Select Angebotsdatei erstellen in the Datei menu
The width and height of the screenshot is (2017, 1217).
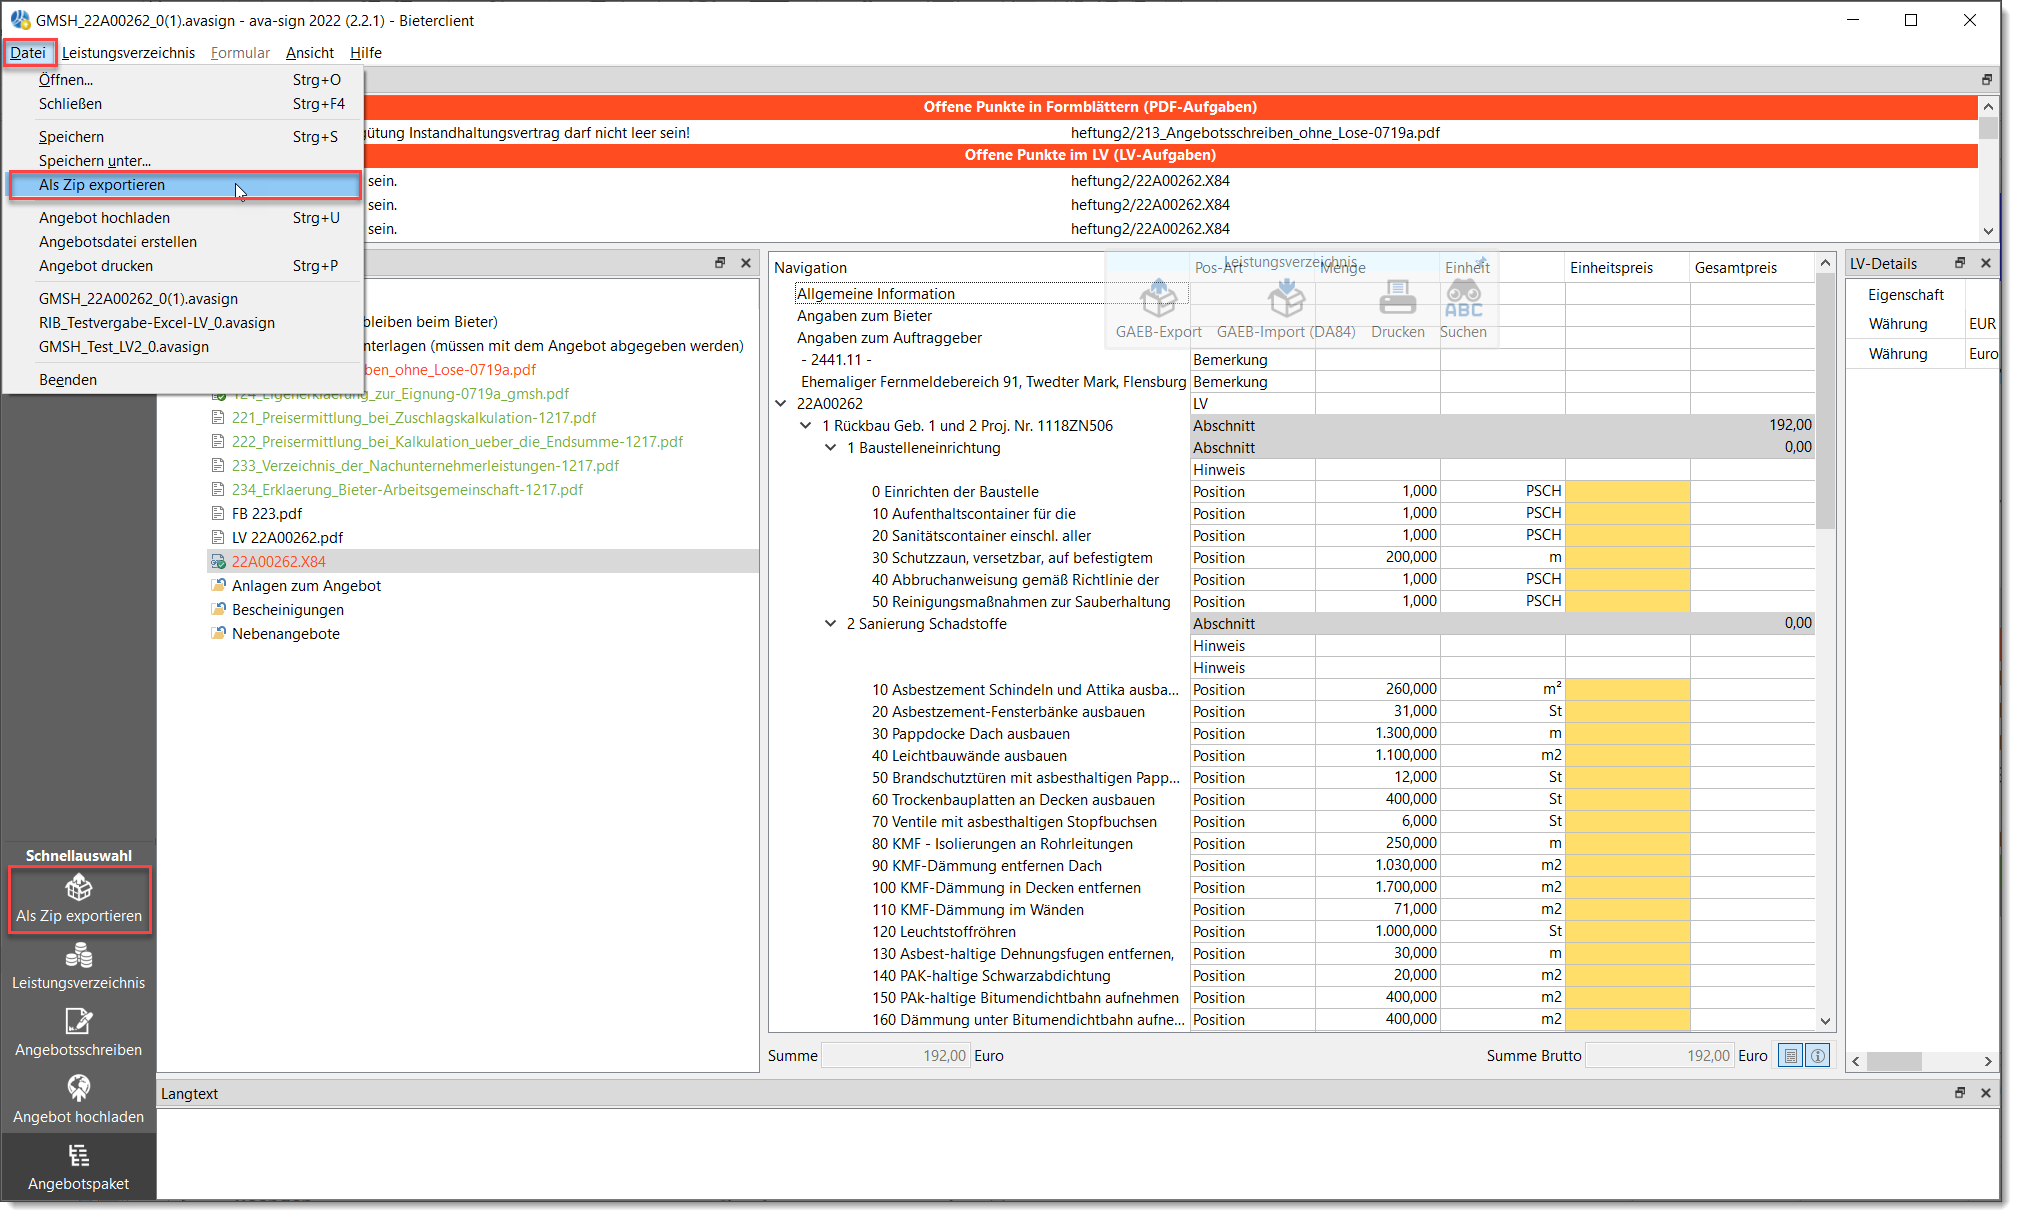click(185, 242)
